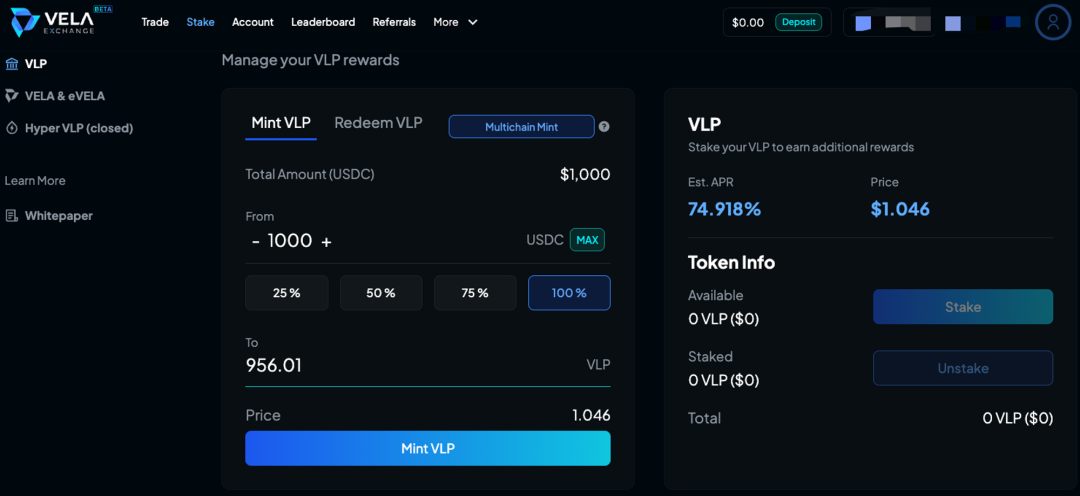Open the Leaderboard menu item

pyautogui.click(x=323, y=22)
